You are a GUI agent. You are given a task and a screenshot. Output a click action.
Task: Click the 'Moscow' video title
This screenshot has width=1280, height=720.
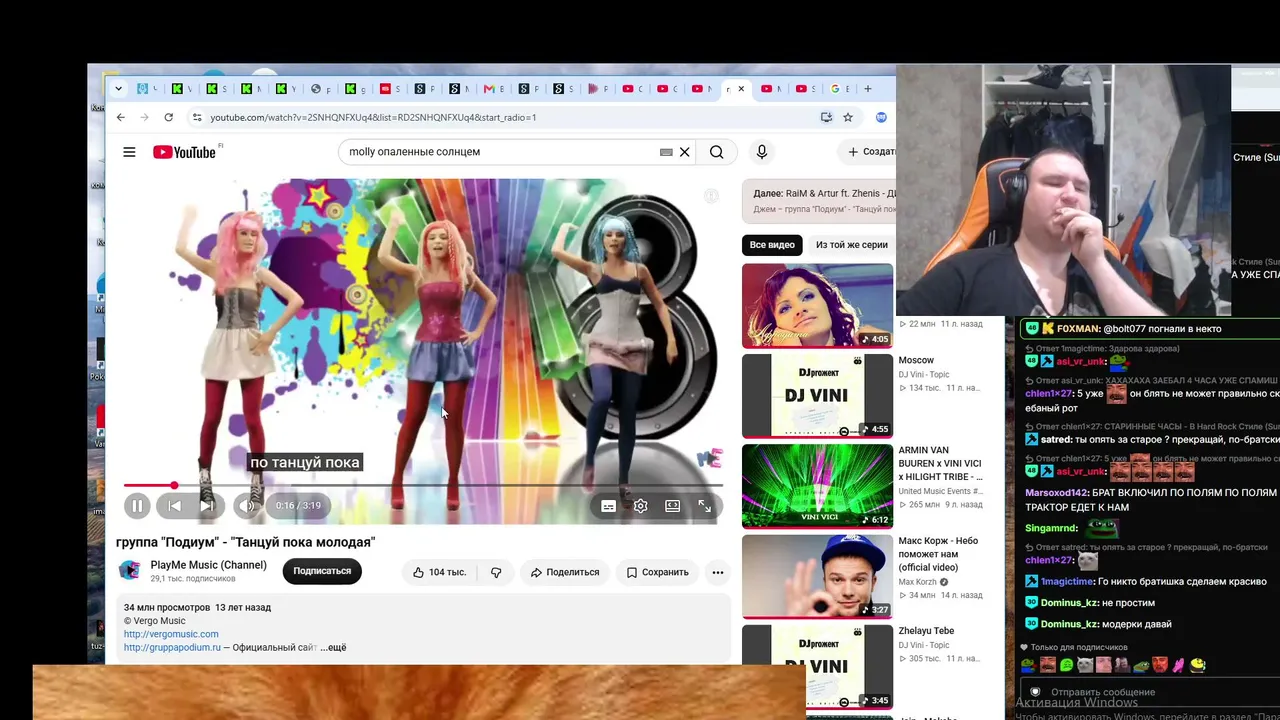click(x=916, y=360)
